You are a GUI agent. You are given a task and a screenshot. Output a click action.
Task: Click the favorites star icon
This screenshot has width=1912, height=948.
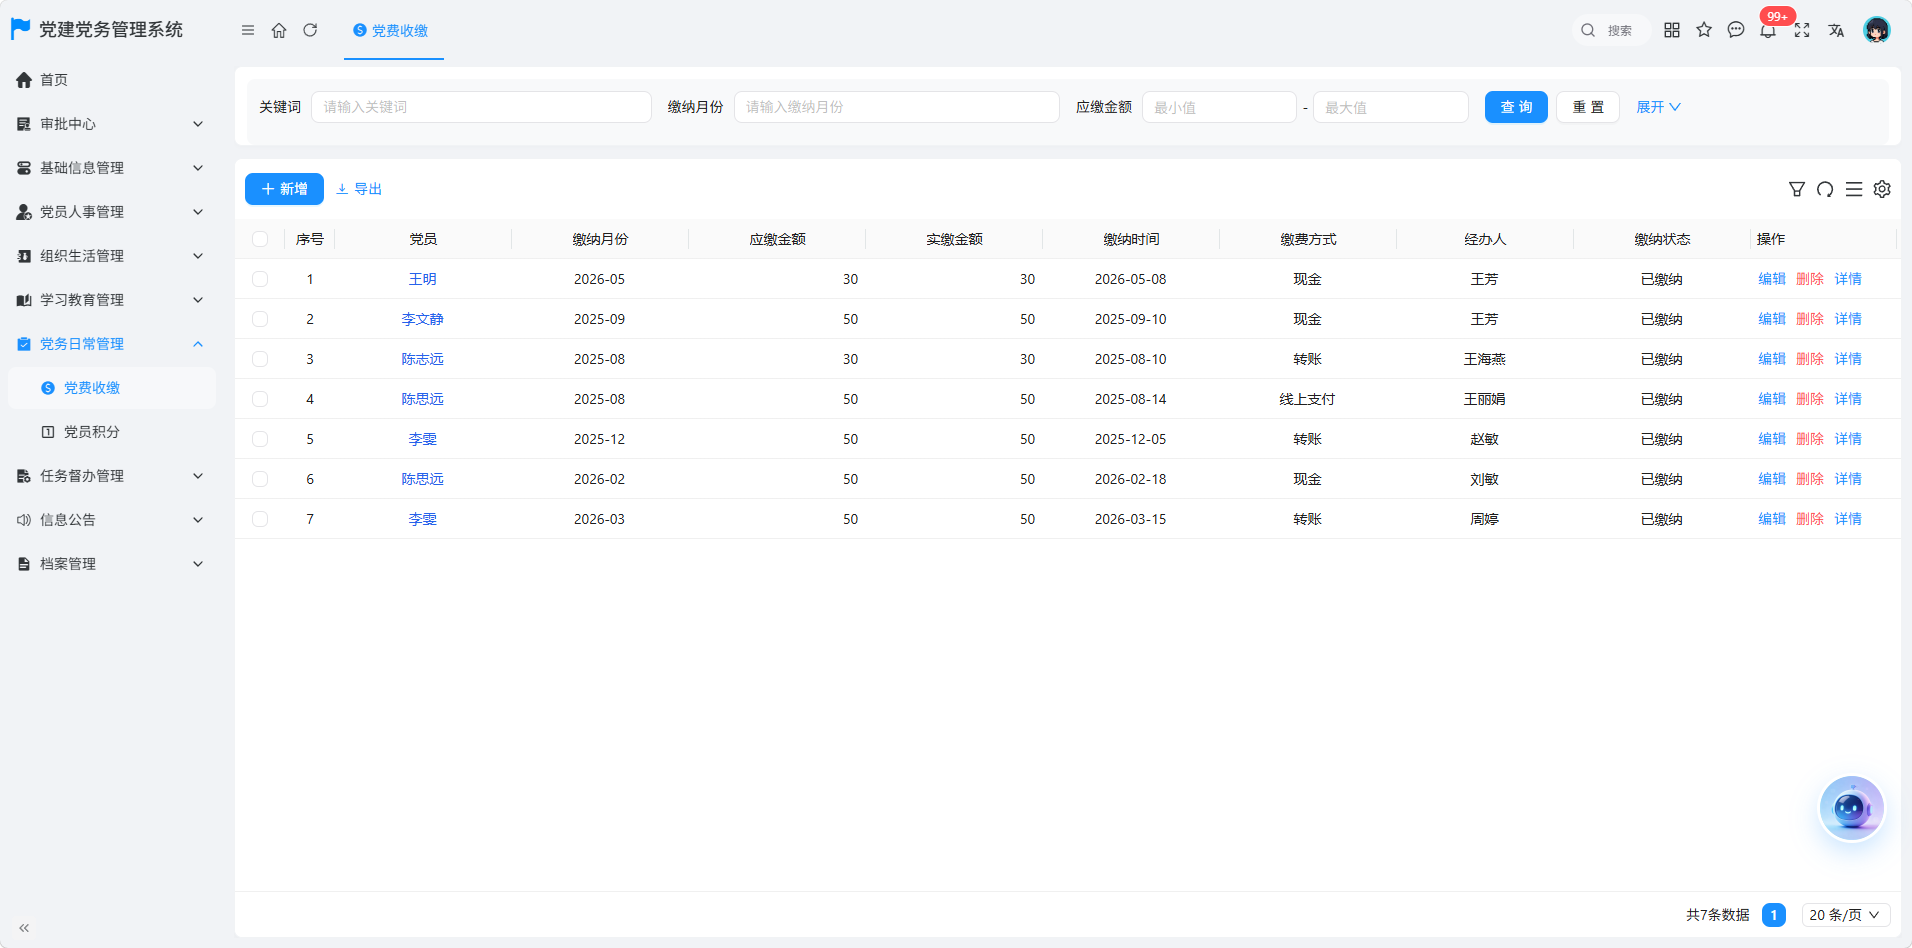click(1704, 30)
